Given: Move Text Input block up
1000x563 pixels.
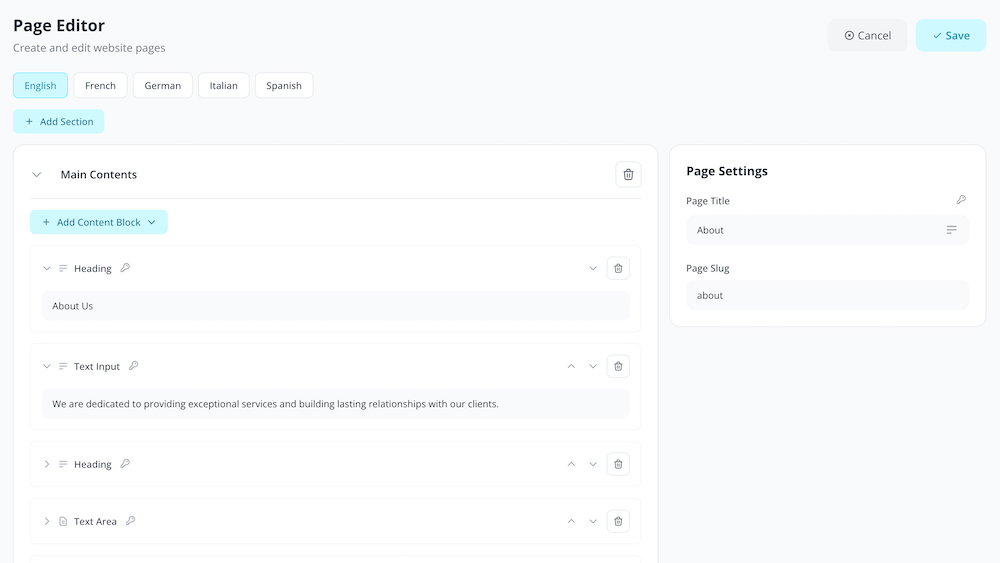Looking at the screenshot, I should [571, 366].
